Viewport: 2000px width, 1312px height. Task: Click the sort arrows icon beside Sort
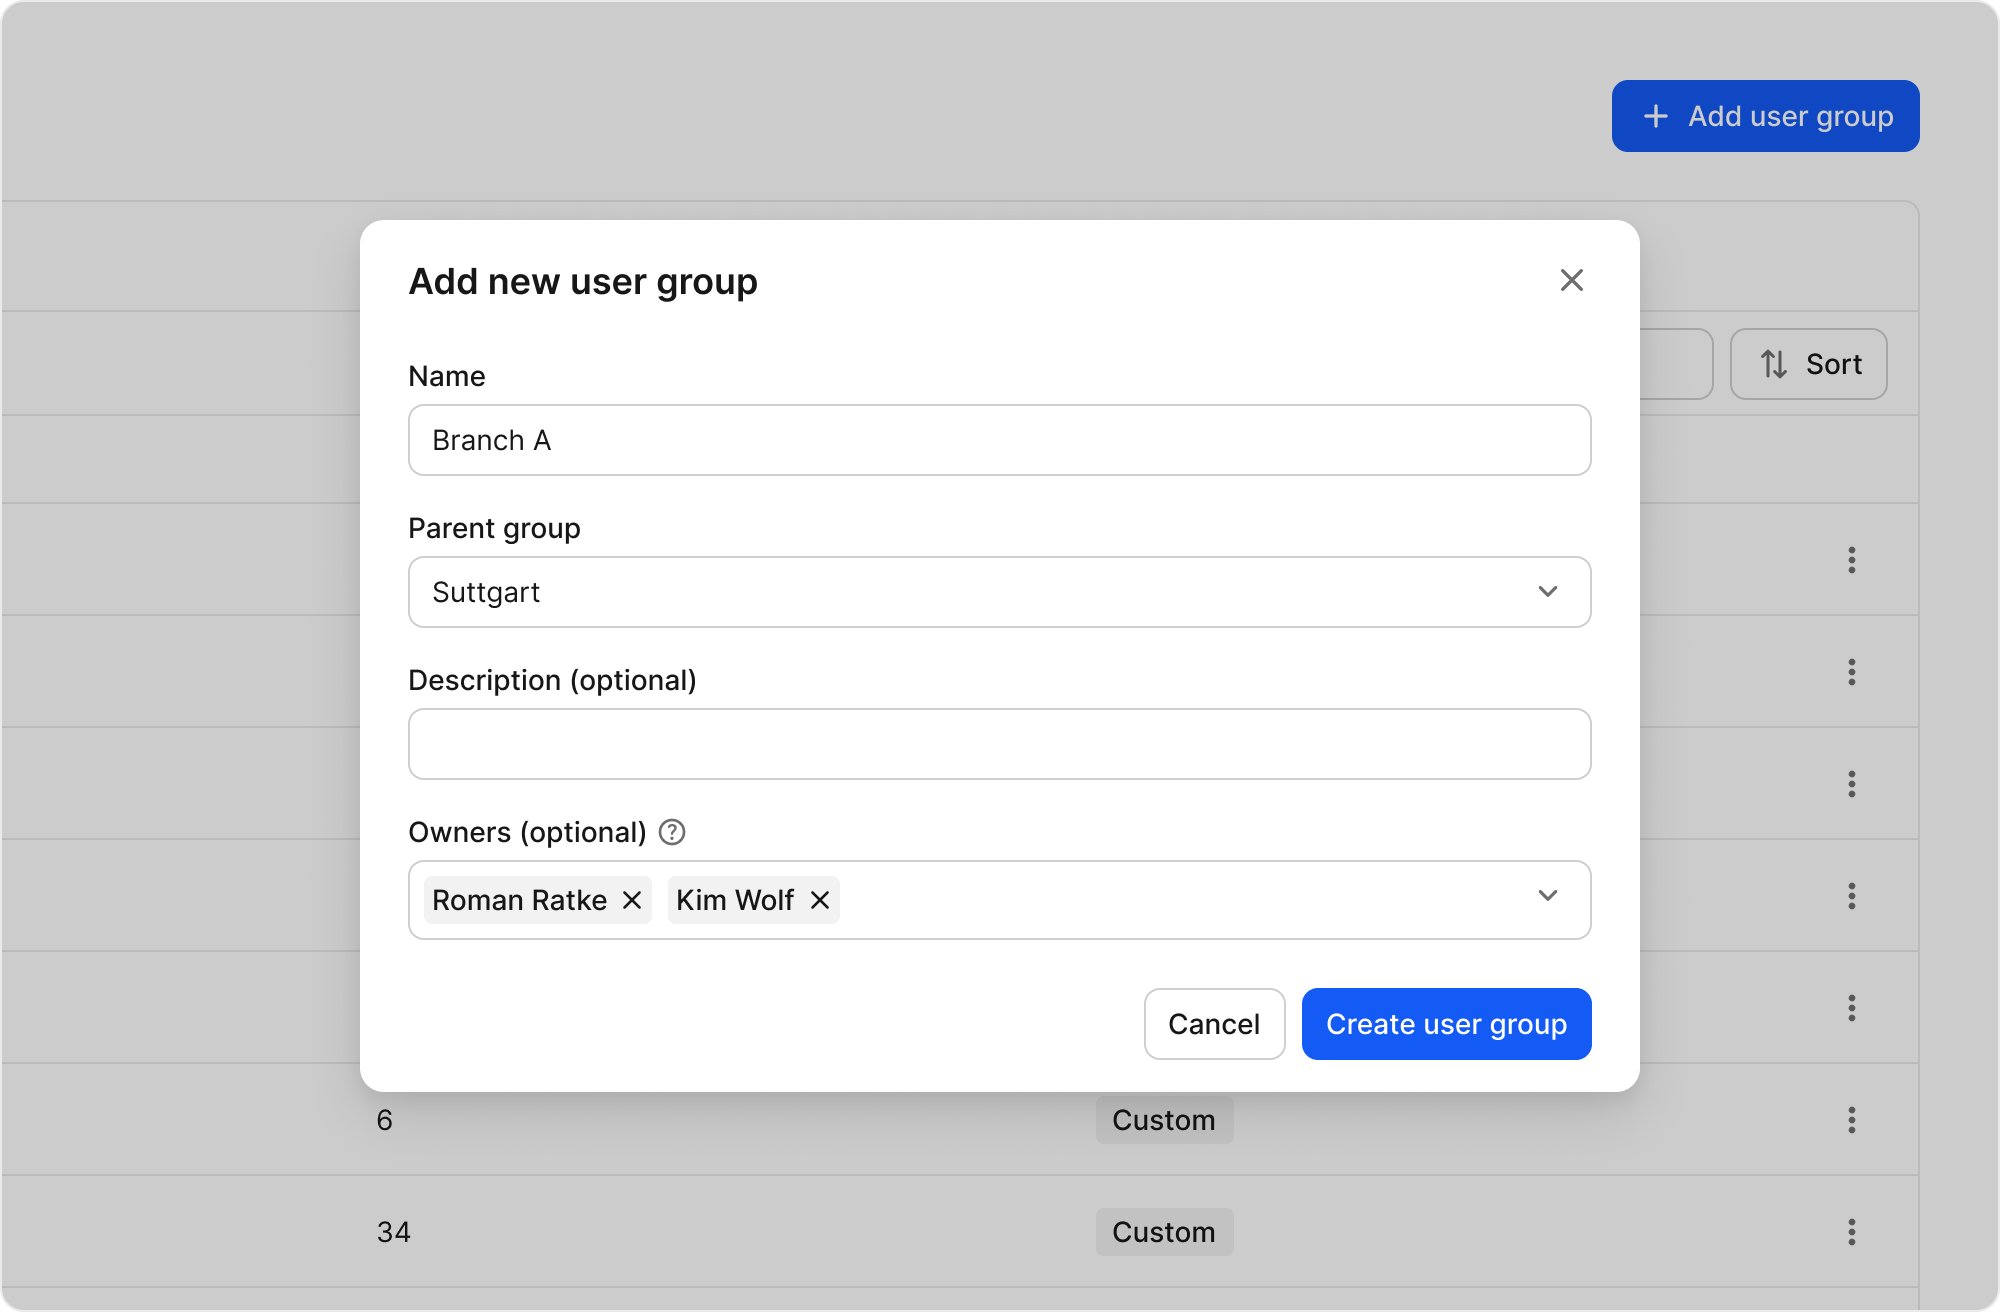pyautogui.click(x=1774, y=364)
